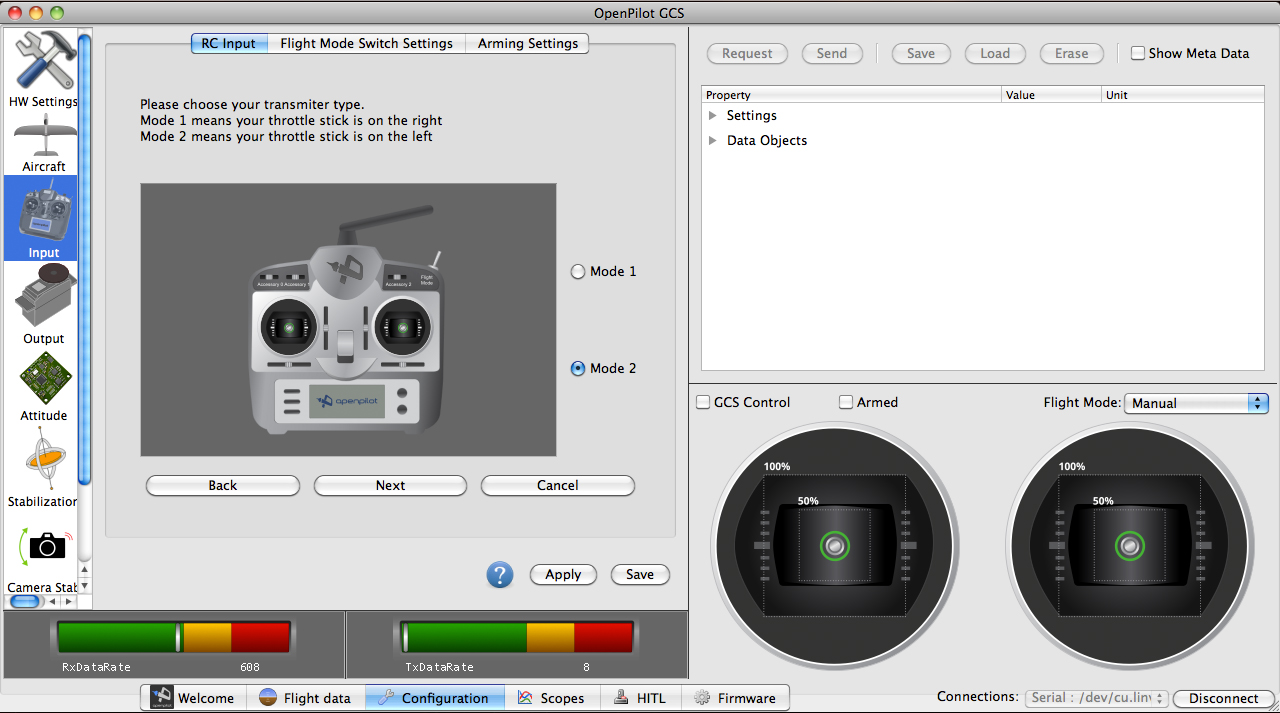The height and width of the screenshot is (713, 1280).
Task: Open the Flight Mode Manual dropdown
Action: [x=1196, y=403]
